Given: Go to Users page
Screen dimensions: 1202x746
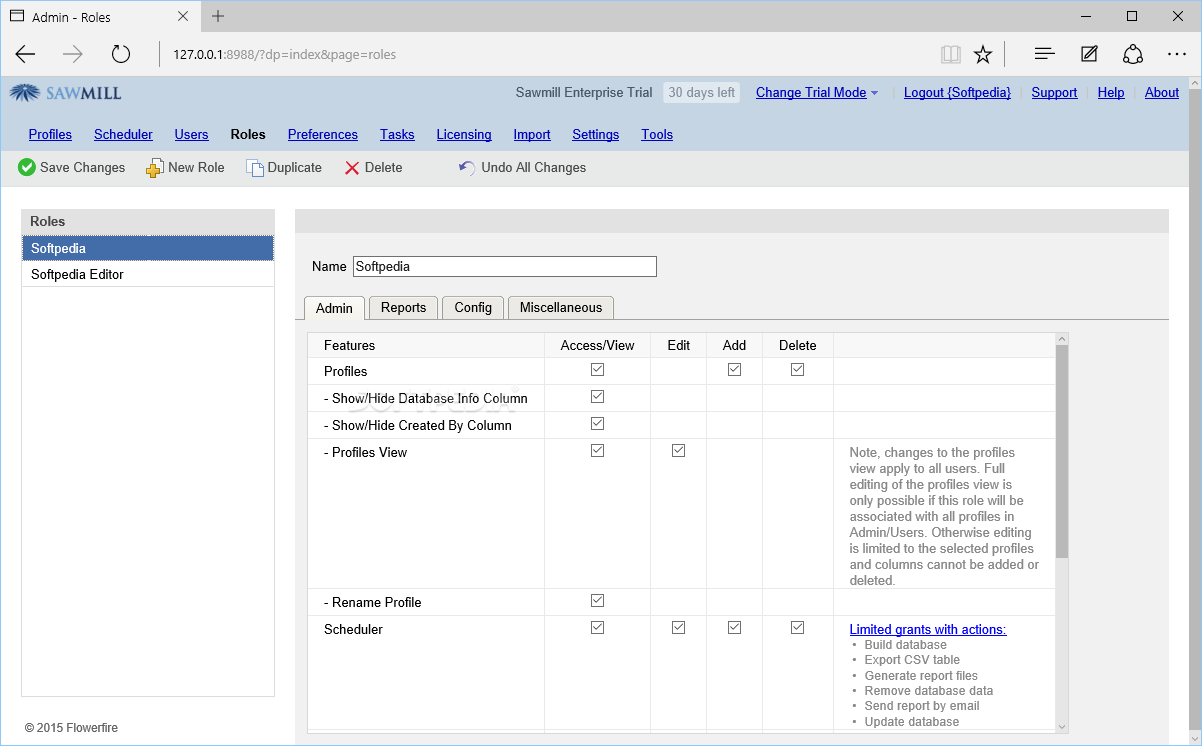Looking at the screenshot, I should [x=191, y=135].
